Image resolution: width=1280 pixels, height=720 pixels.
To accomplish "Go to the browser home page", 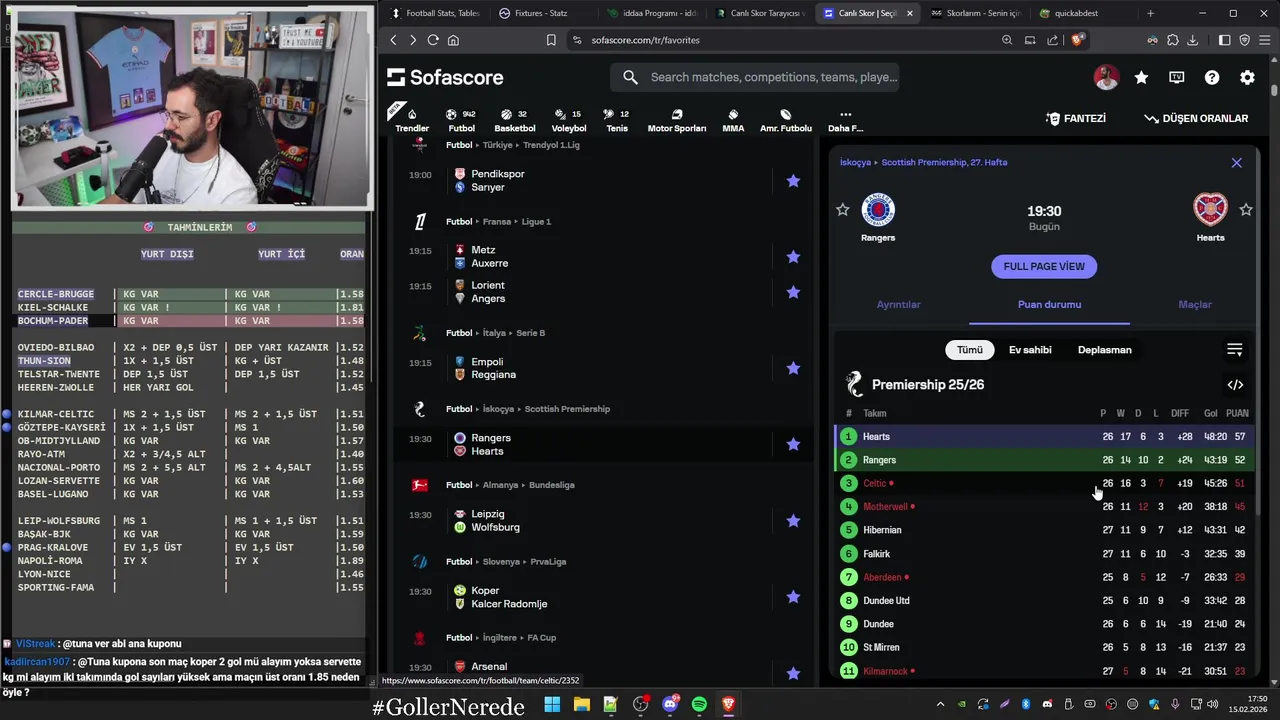I will (x=453, y=40).
